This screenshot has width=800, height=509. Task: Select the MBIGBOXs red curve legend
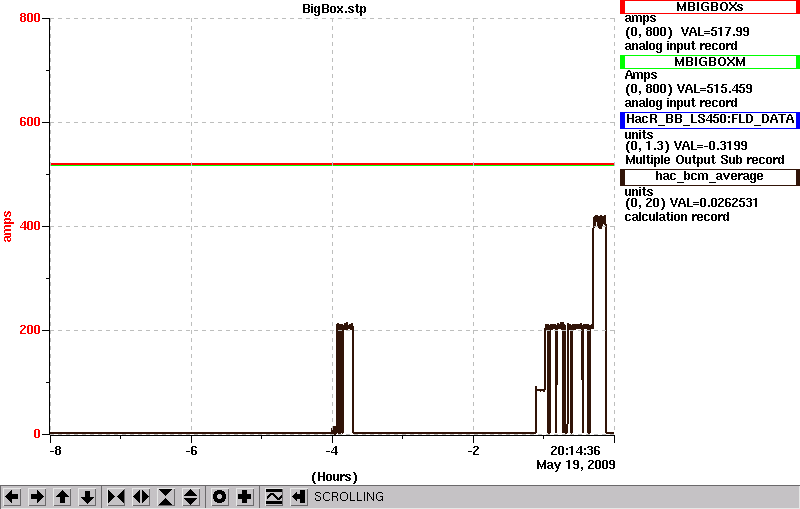[710, 7]
